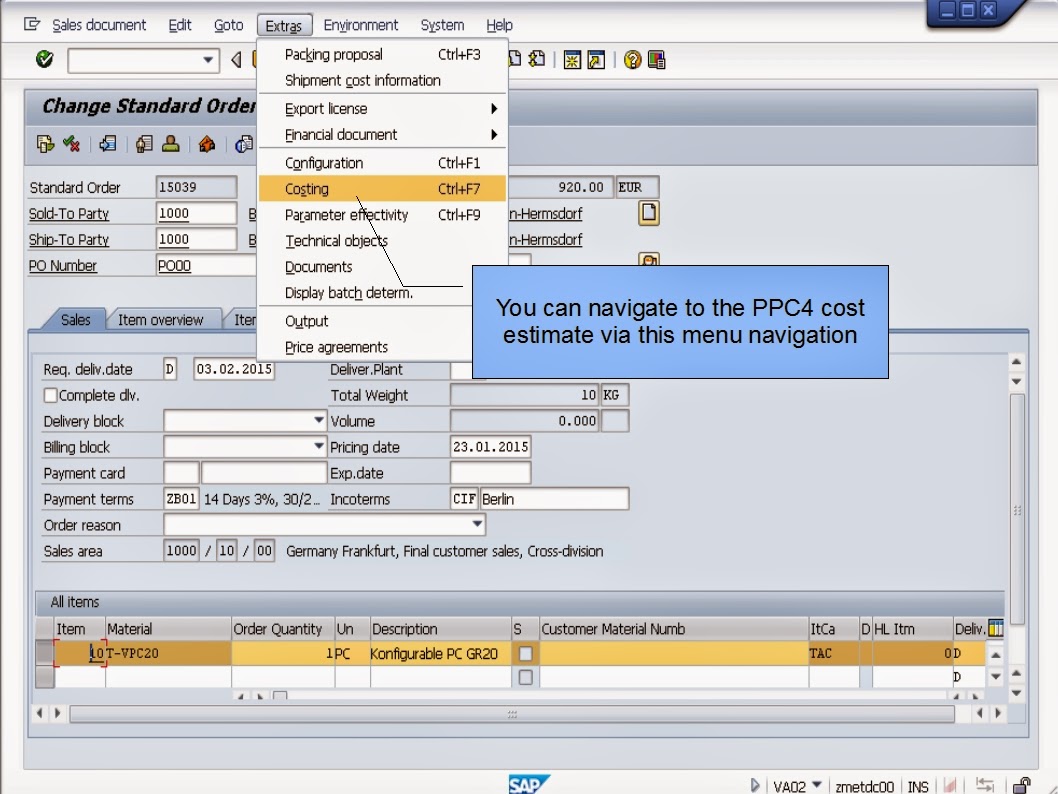Click the green Enter checkmark icon

[x=45, y=59]
